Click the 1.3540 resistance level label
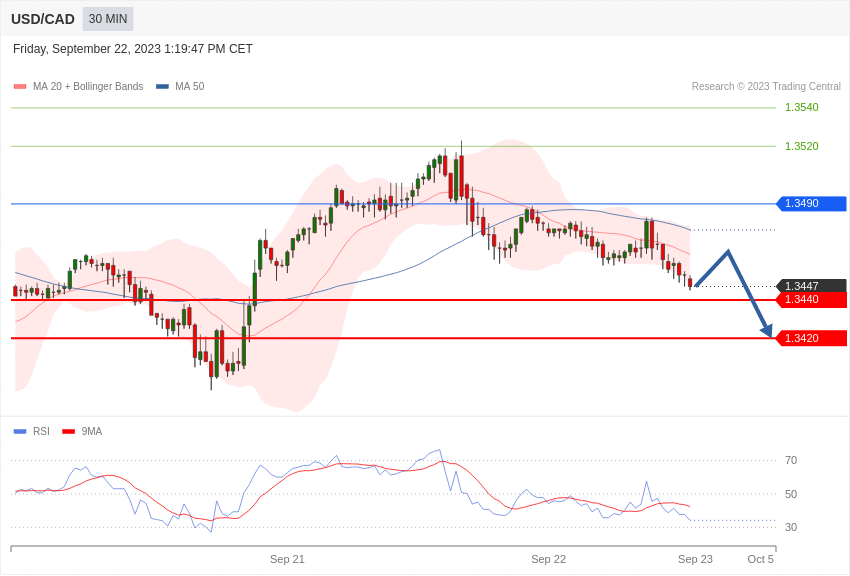The image size is (850, 576). tap(802, 107)
